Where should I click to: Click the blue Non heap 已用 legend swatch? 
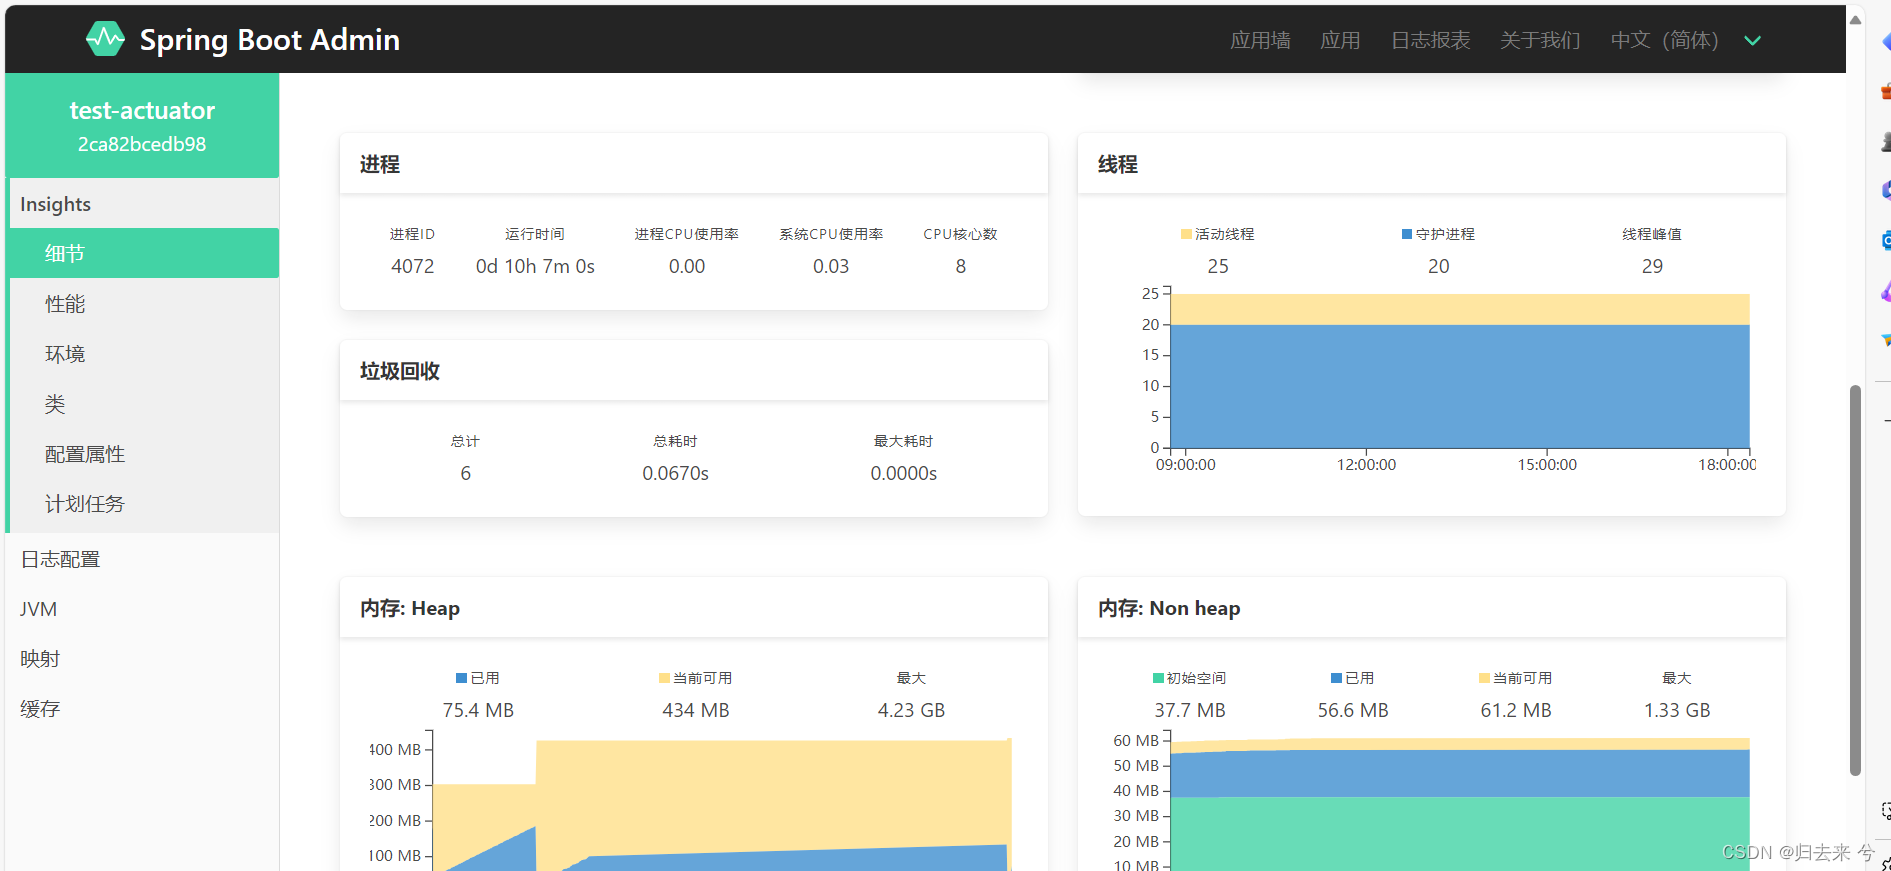(x=1336, y=678)
